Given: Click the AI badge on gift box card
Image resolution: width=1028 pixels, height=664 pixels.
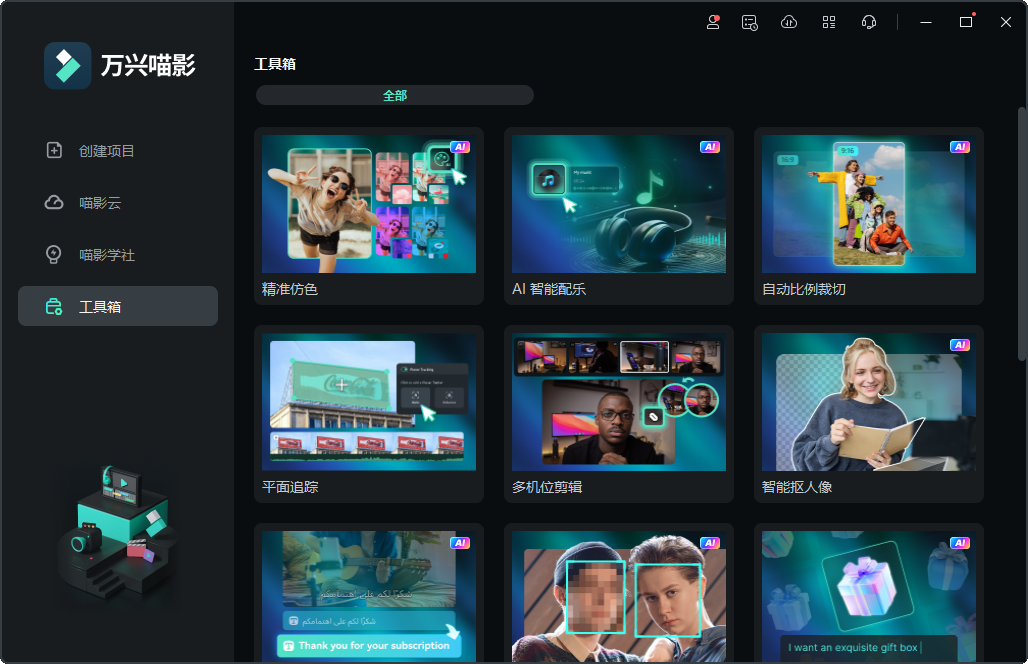Looking at the screenshot, I should point(960,543).
